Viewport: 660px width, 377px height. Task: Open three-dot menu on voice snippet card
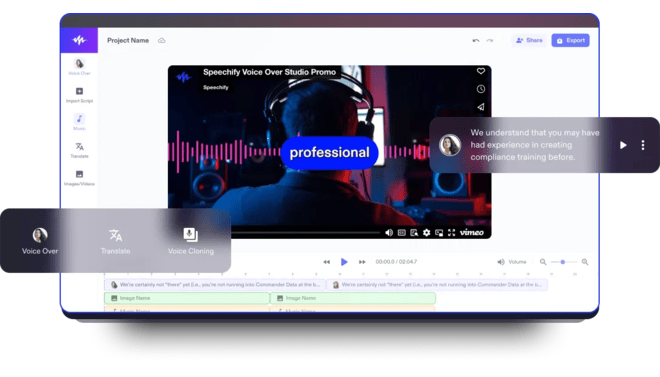[x=643, y=145]
